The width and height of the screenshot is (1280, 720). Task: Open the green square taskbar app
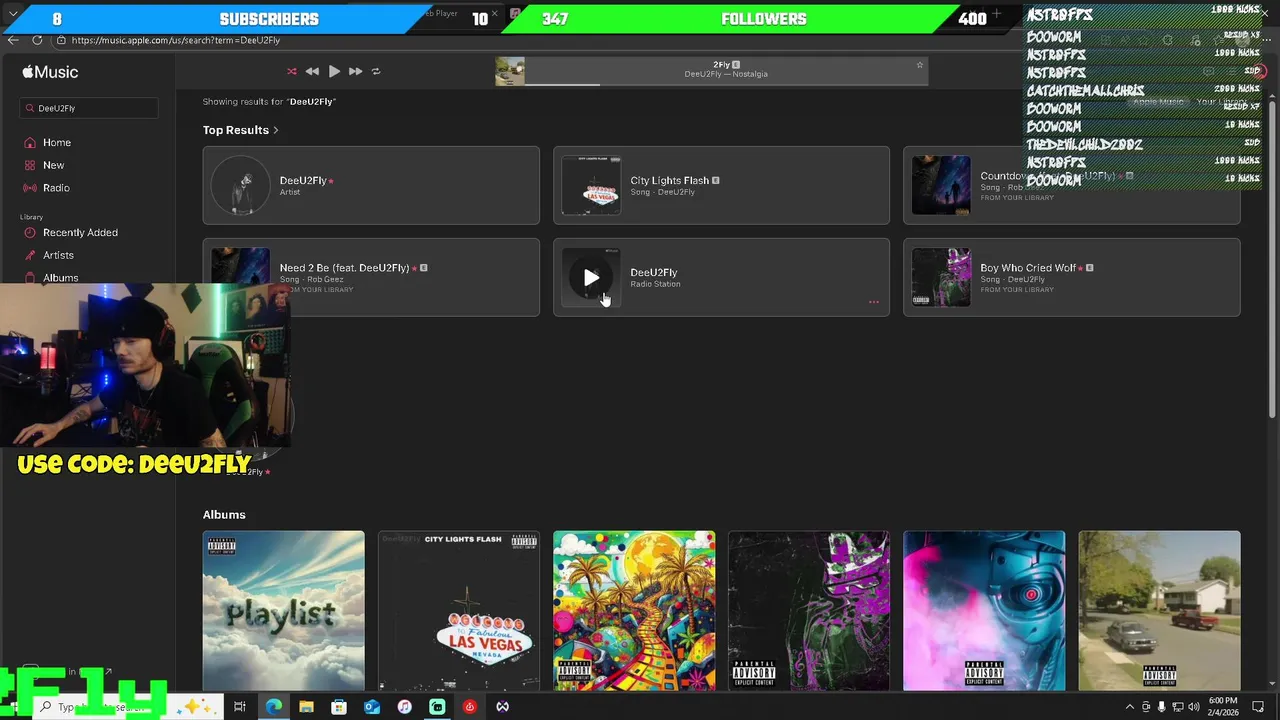[x=437, y=707]
